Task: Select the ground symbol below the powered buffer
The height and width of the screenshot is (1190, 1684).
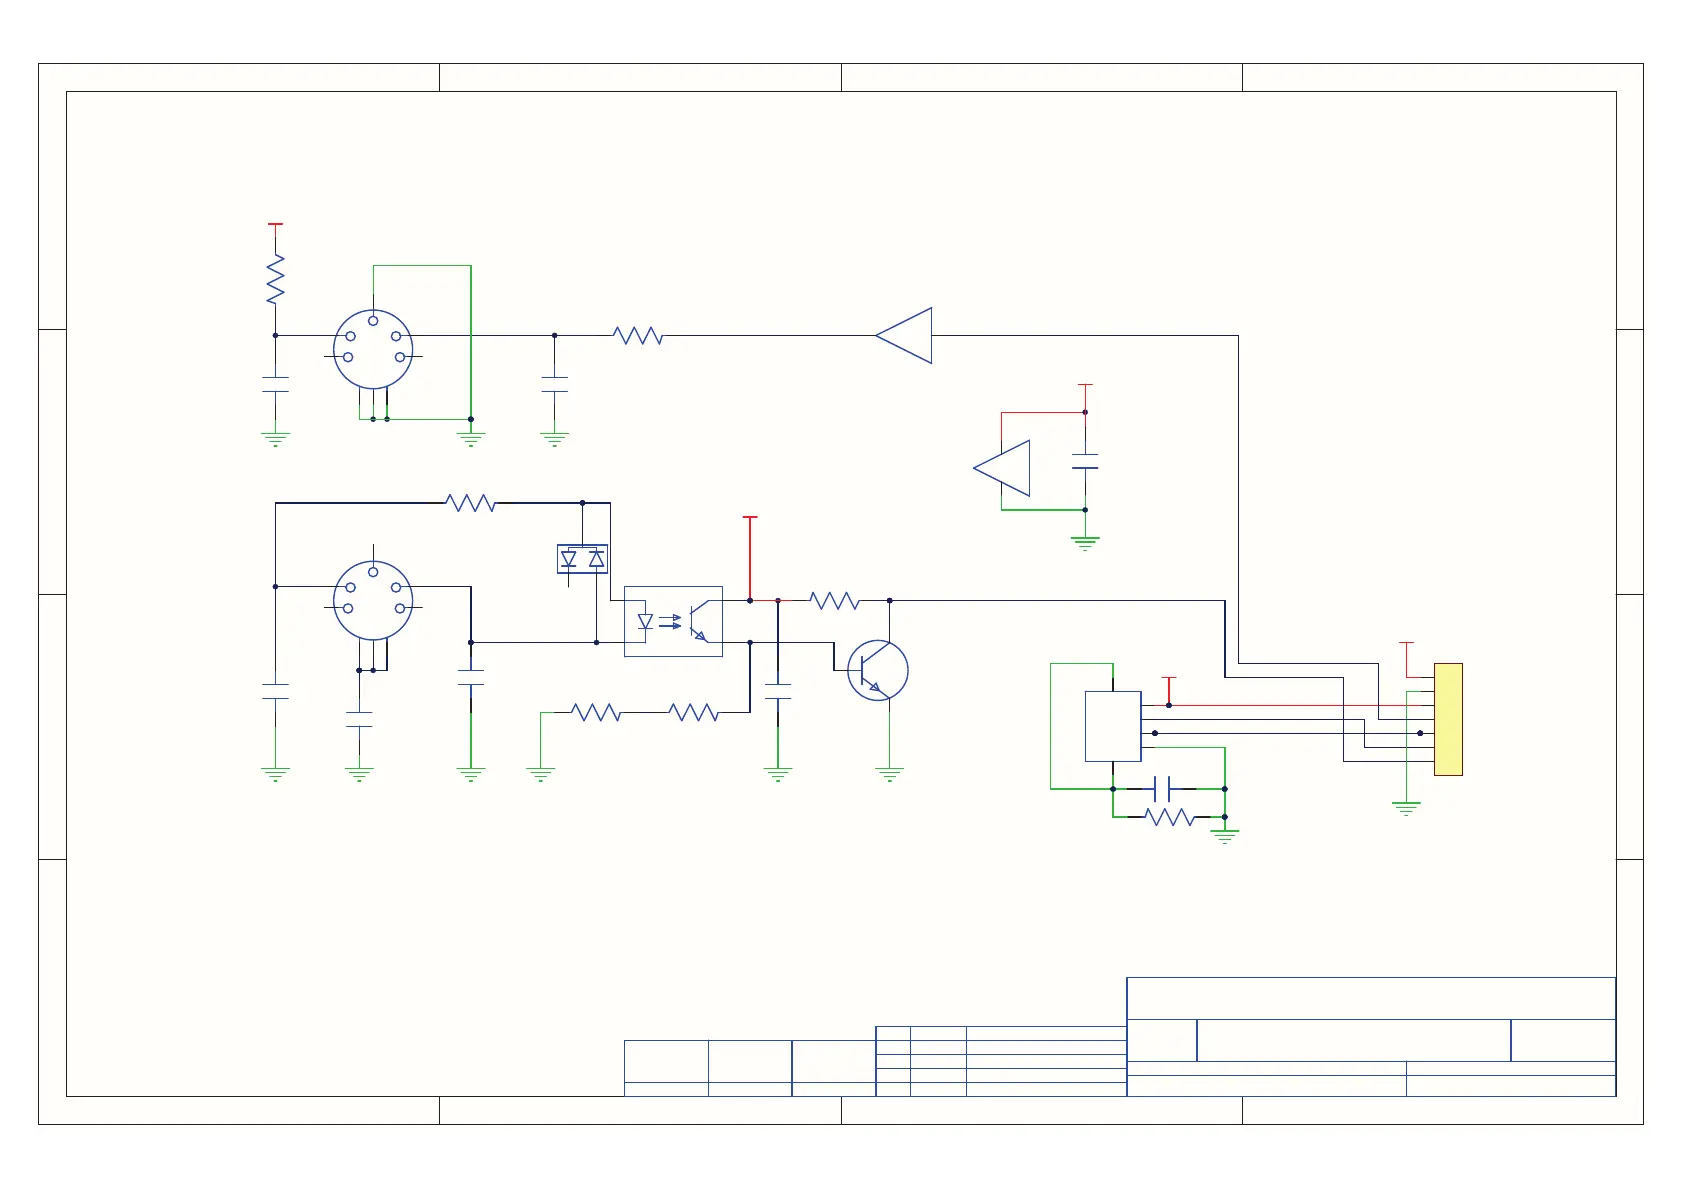Action: [x=1085, y=544]
